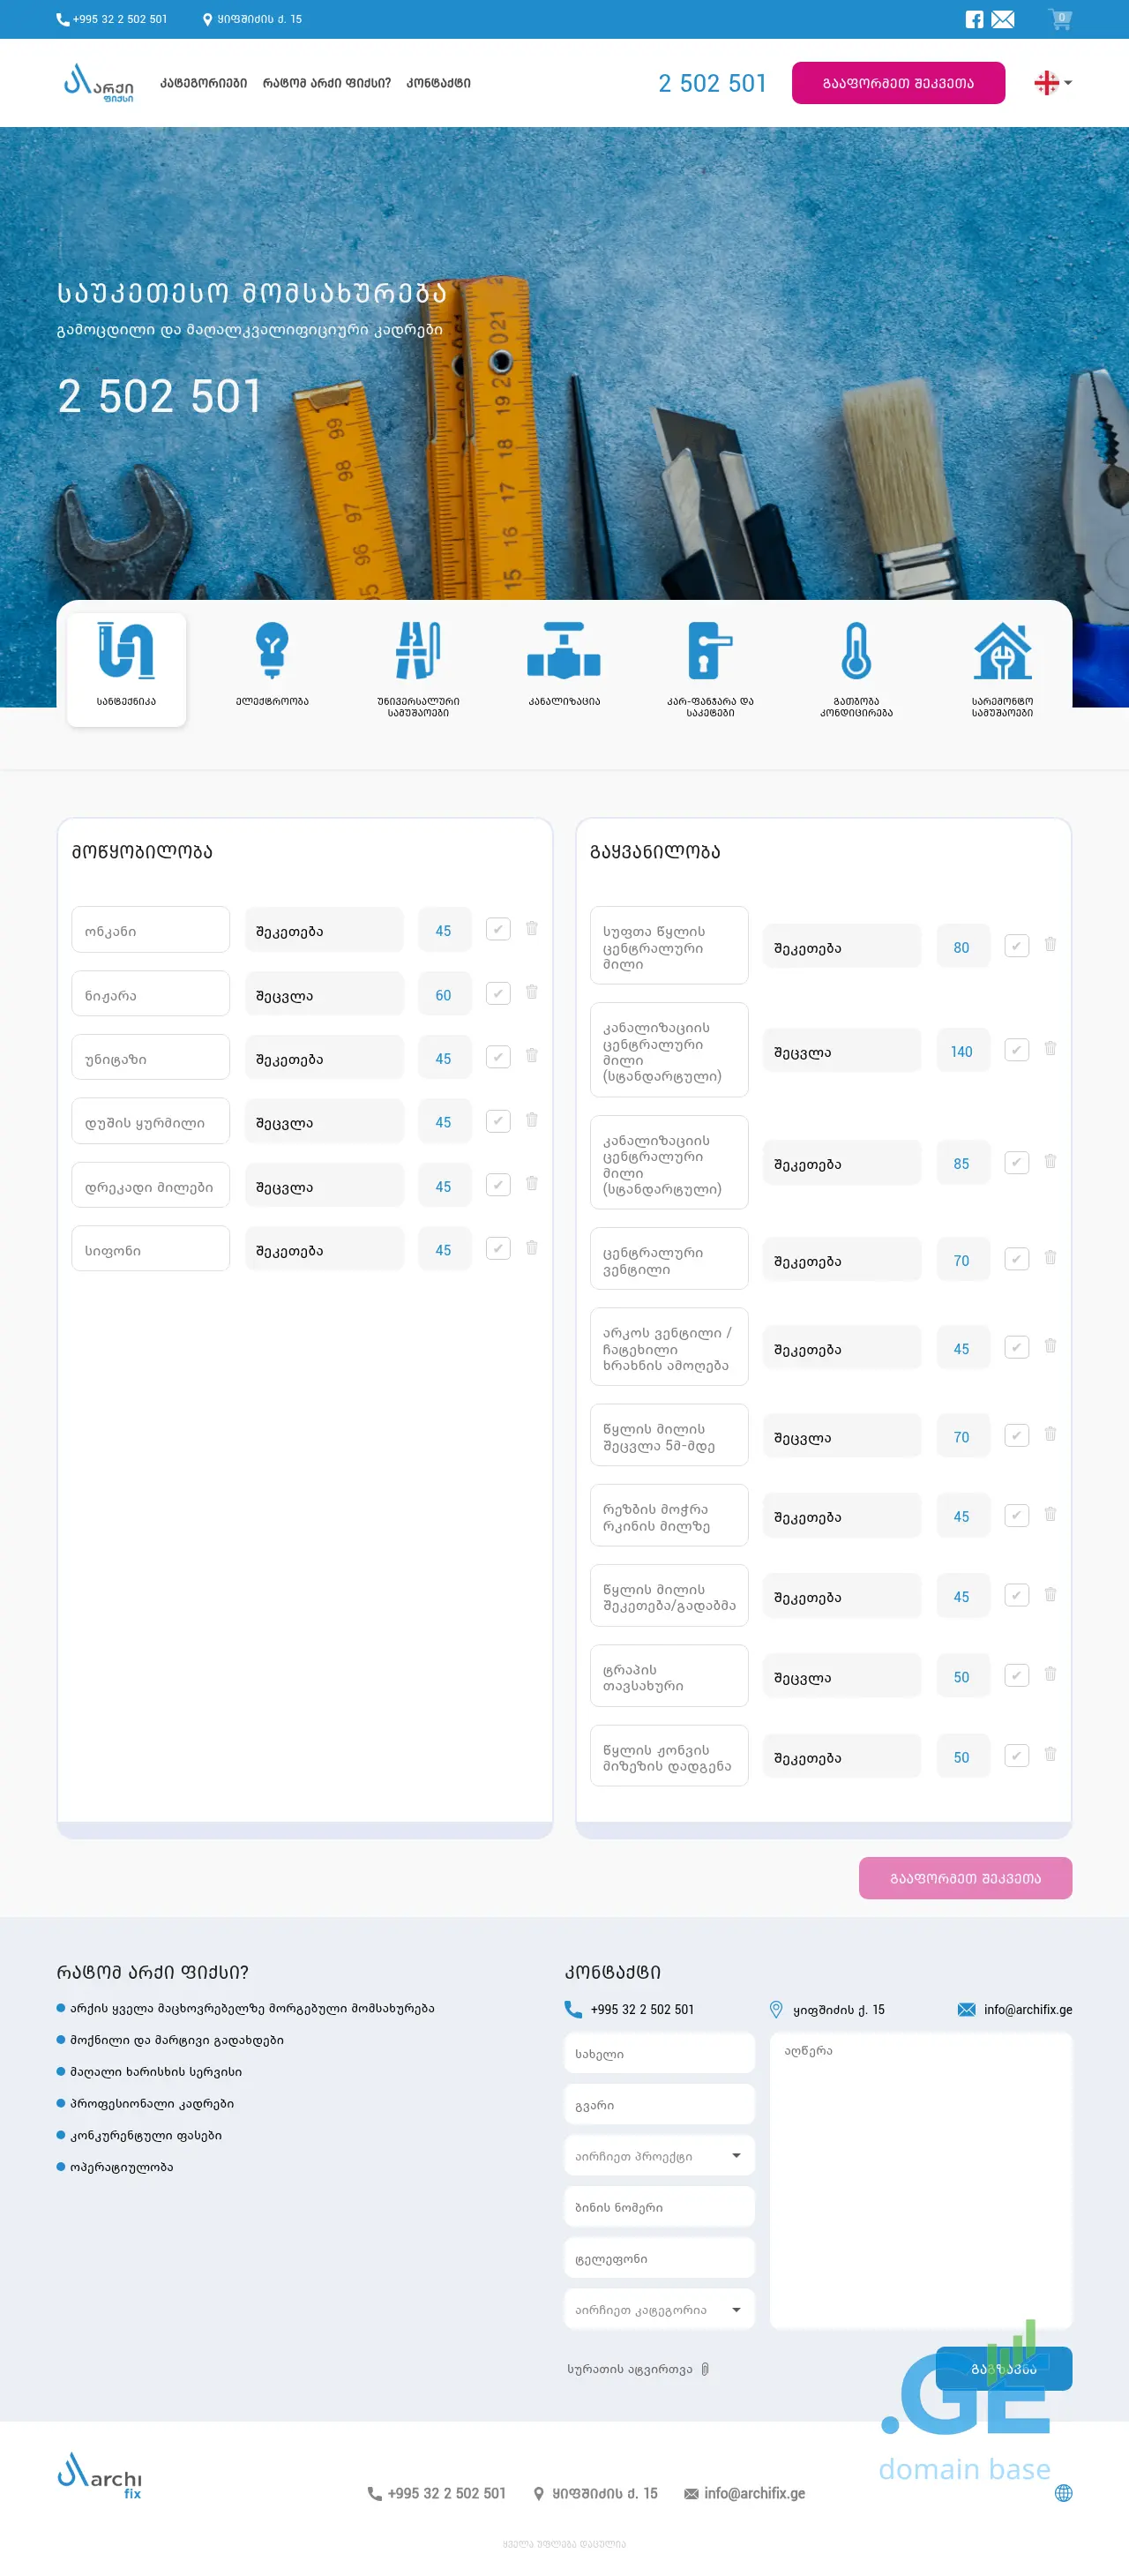Delete the ონკანი row with trash icon
The height and width of the screenshot is (2576, 1129).
[532, 929]
